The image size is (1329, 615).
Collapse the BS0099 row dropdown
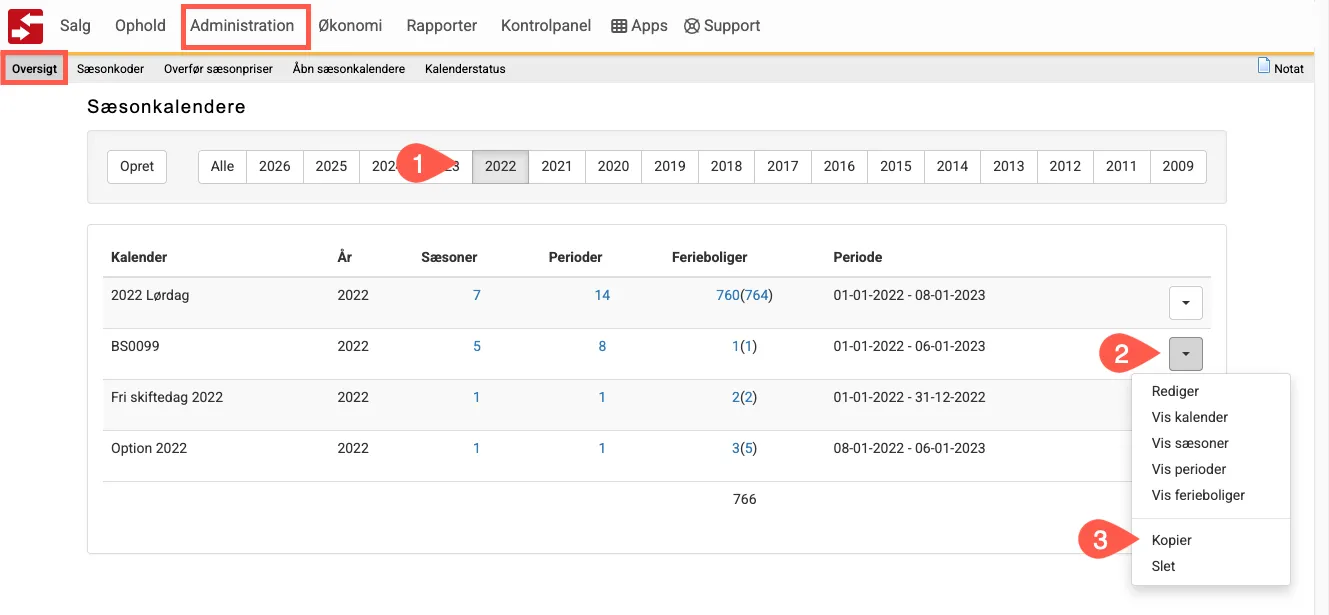click(1185, 354)
